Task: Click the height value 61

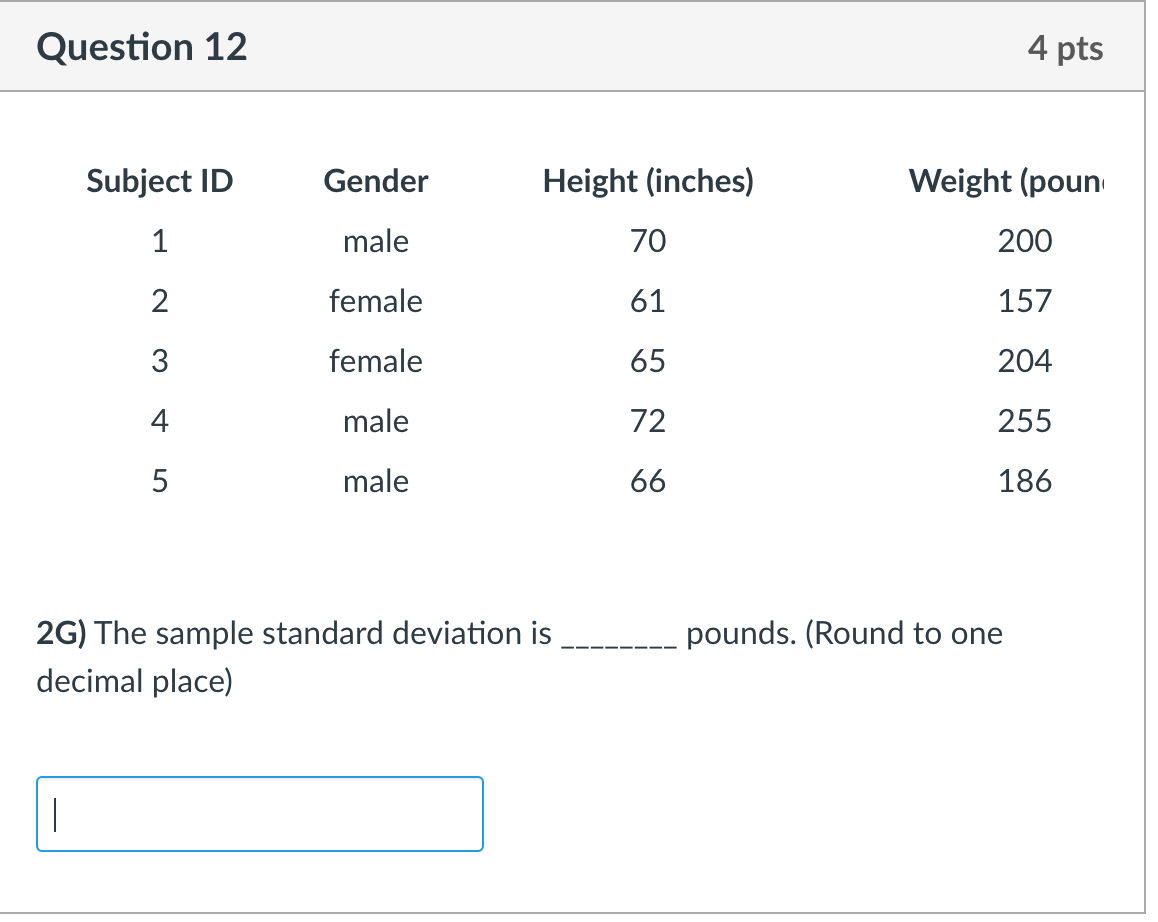Action: [x=648, y=301]
